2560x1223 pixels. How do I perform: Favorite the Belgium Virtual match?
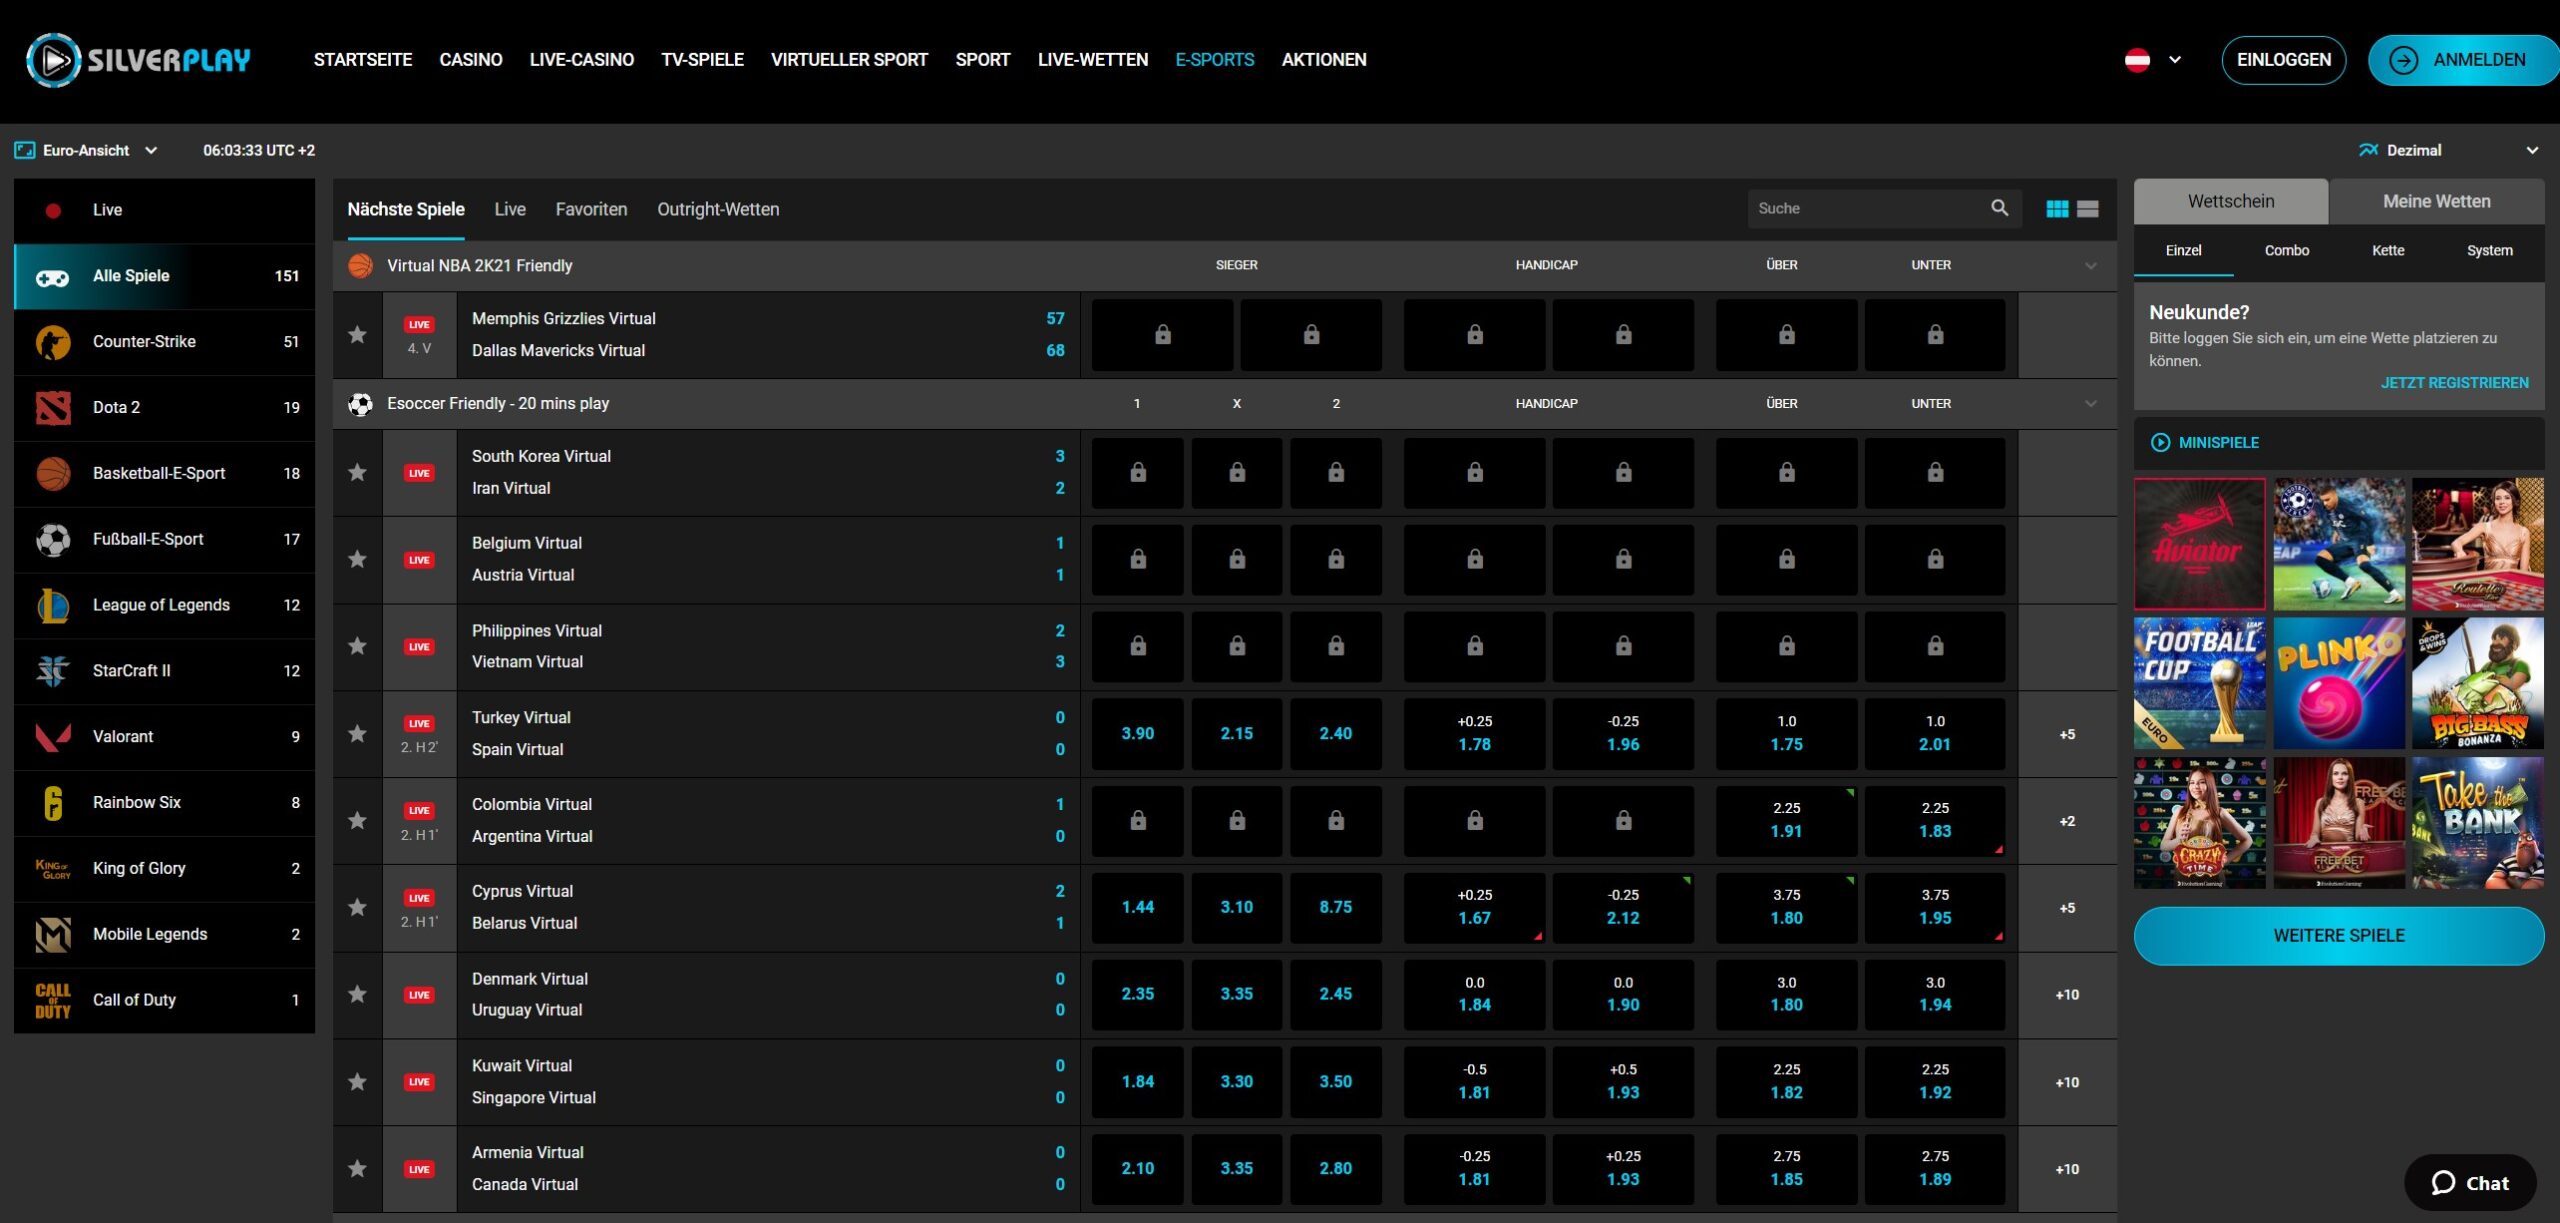(x=357, y=560)
